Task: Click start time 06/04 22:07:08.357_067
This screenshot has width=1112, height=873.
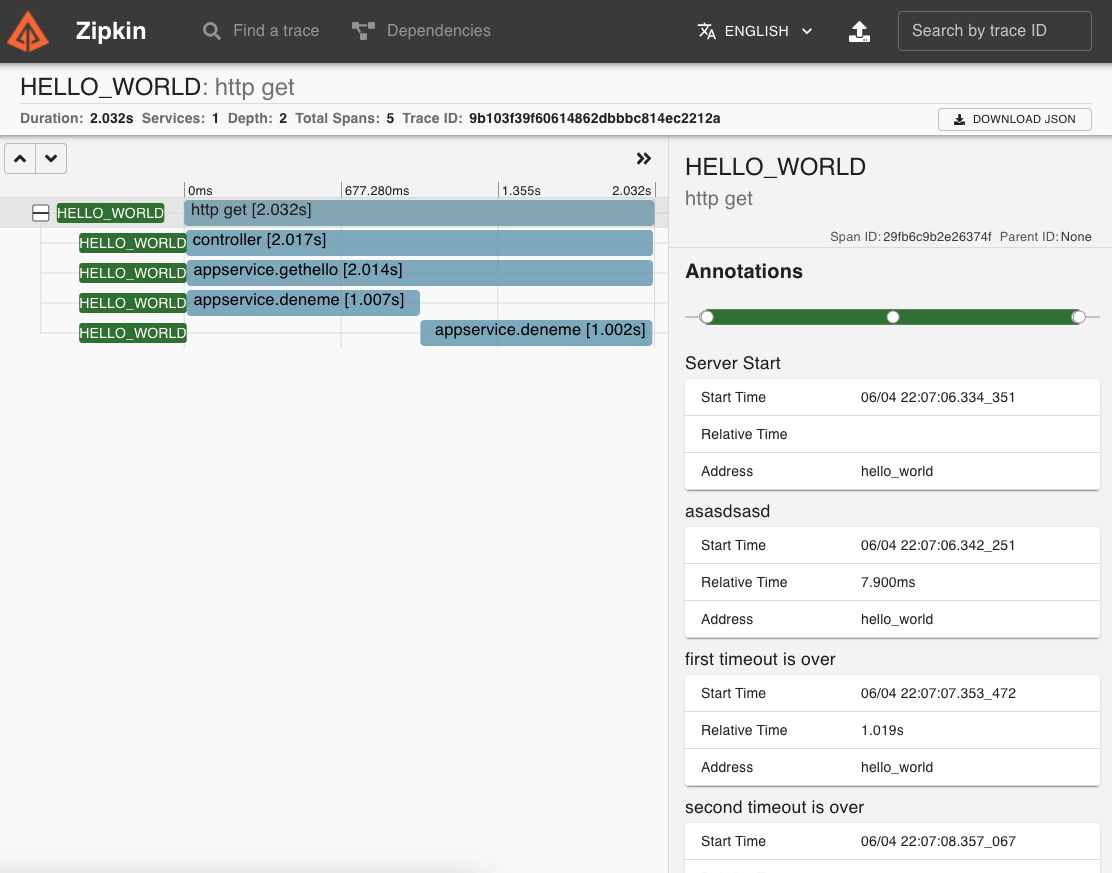Action: 938,842
